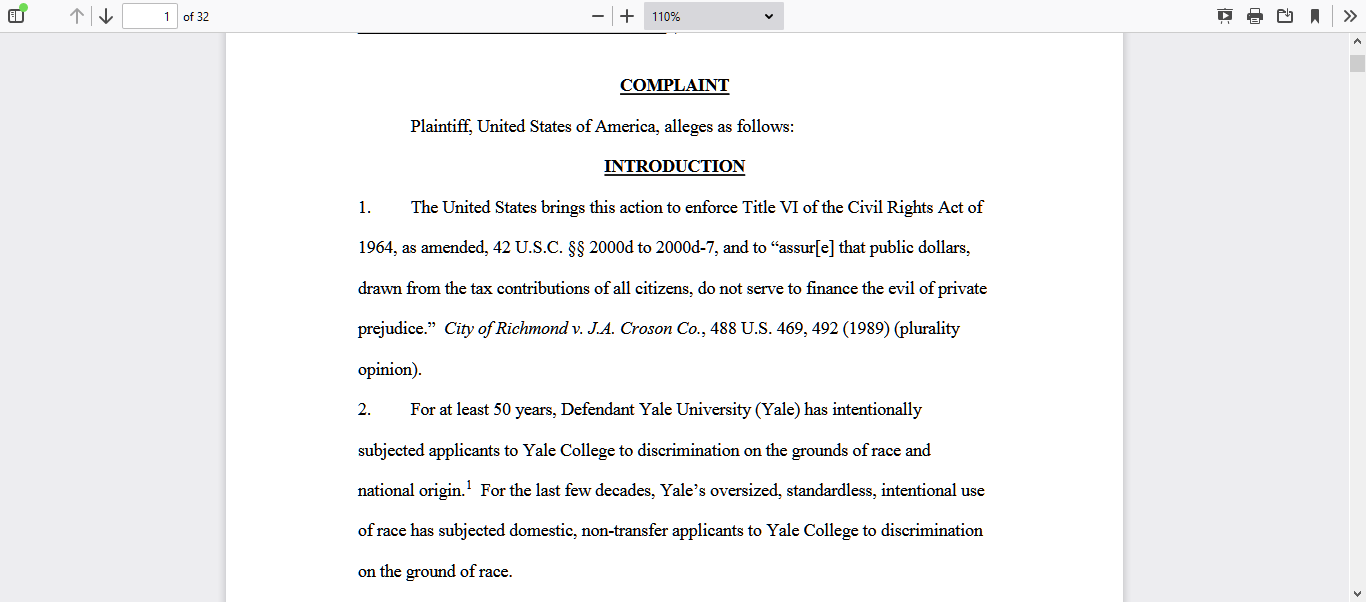Zoom in on the document
The image size is (1366, 602).
627,16
